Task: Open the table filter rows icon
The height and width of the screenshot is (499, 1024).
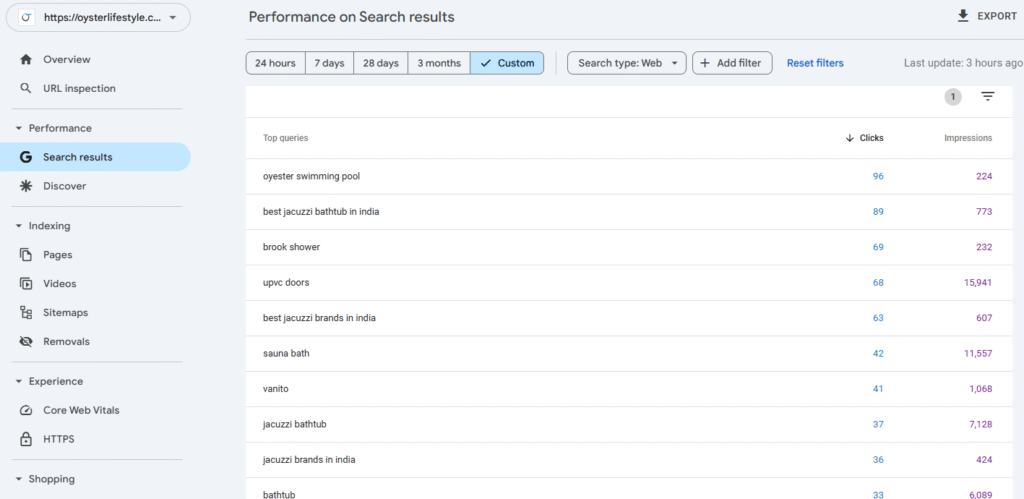Action: [x=988, y=97]
